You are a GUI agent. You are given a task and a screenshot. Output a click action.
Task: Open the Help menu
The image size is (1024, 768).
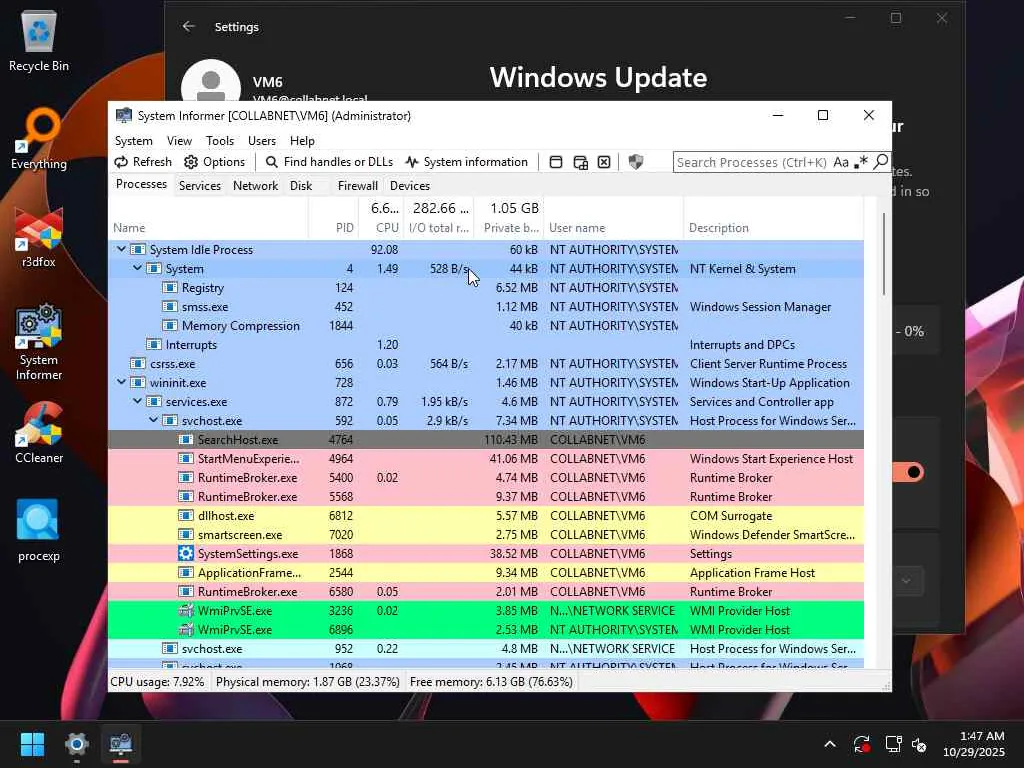[302, 140]
